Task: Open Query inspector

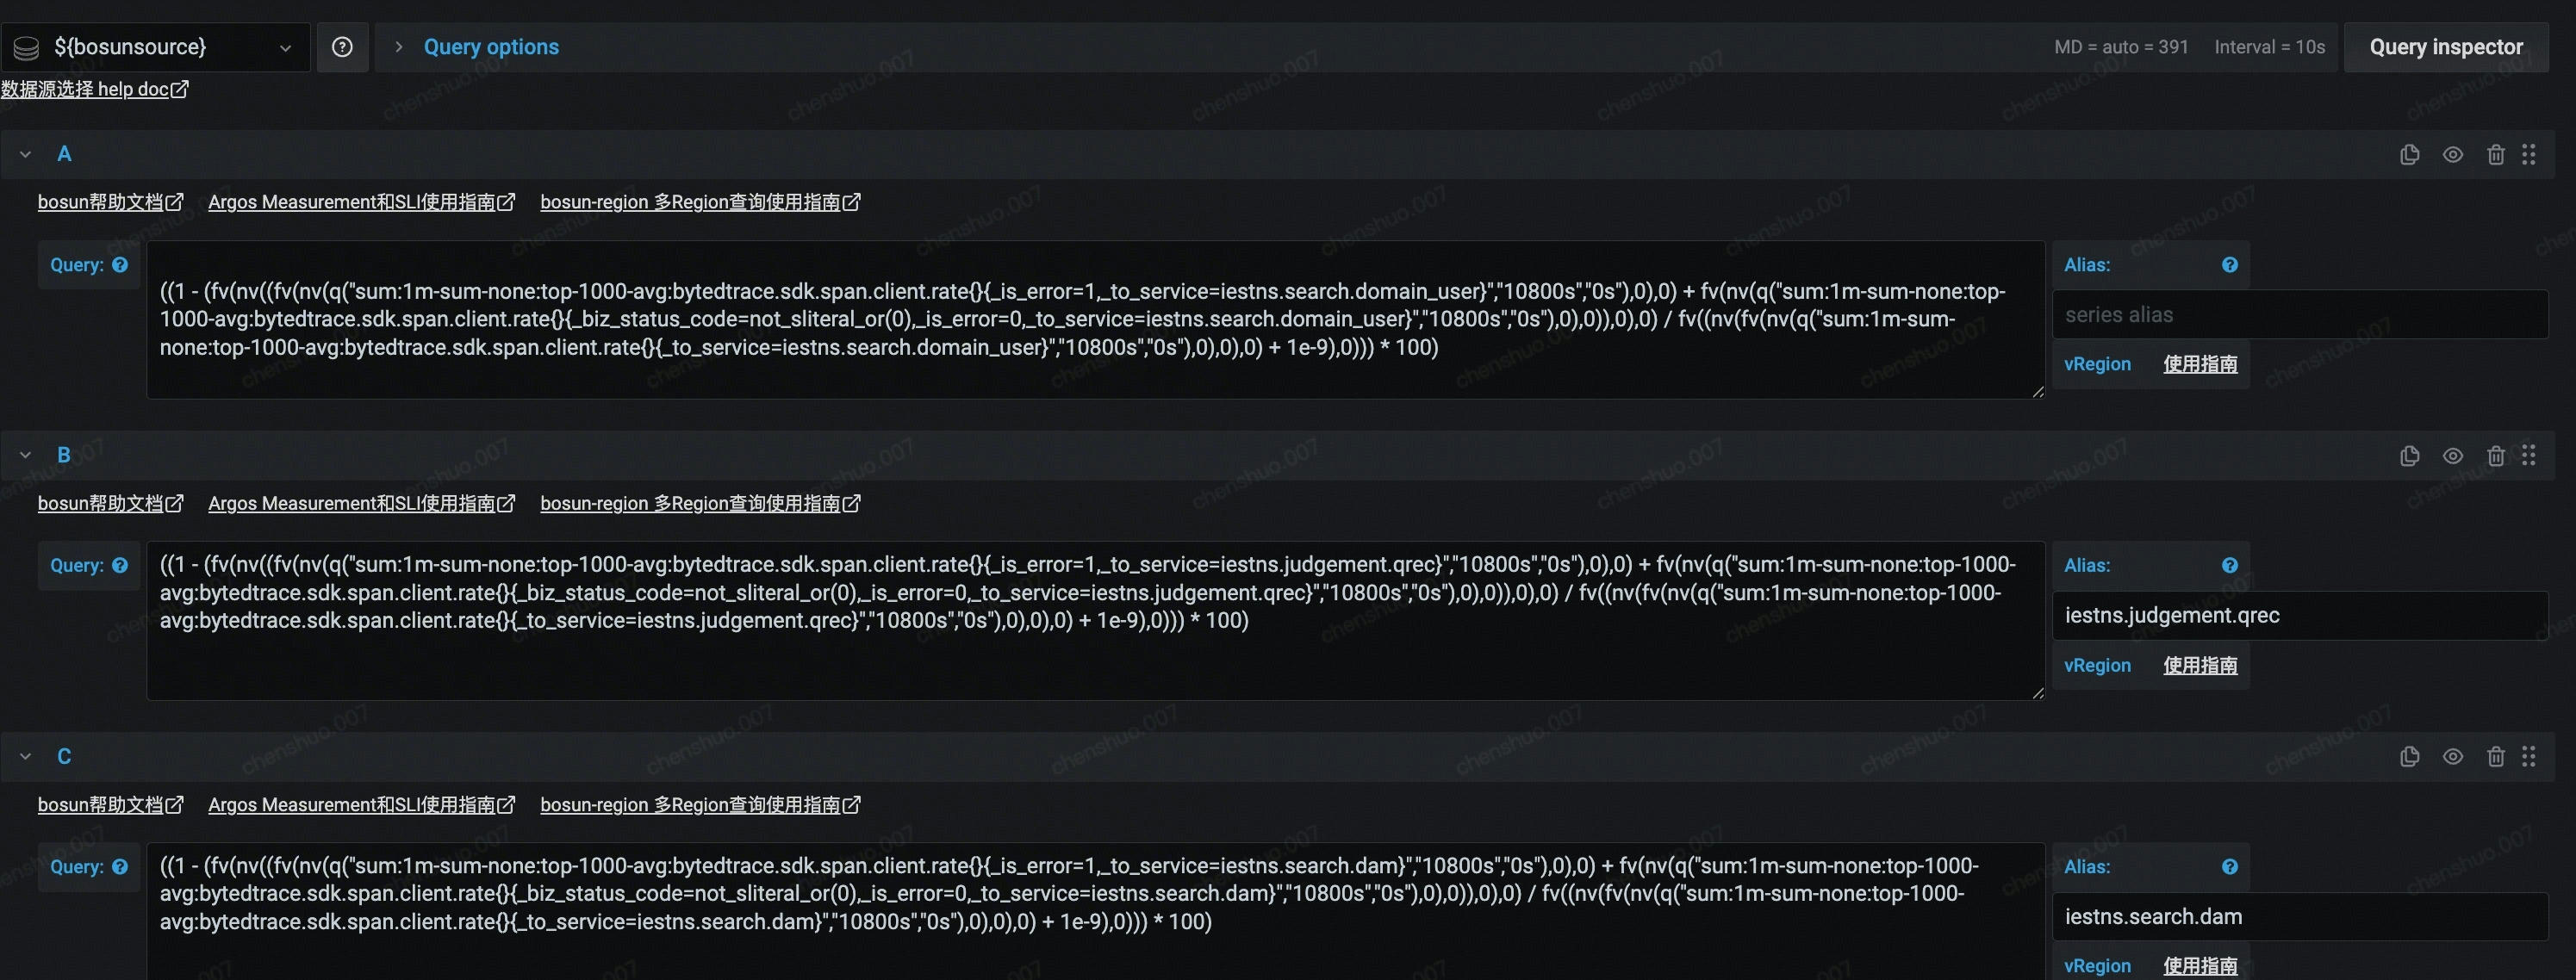Action: coord(2445,47)
